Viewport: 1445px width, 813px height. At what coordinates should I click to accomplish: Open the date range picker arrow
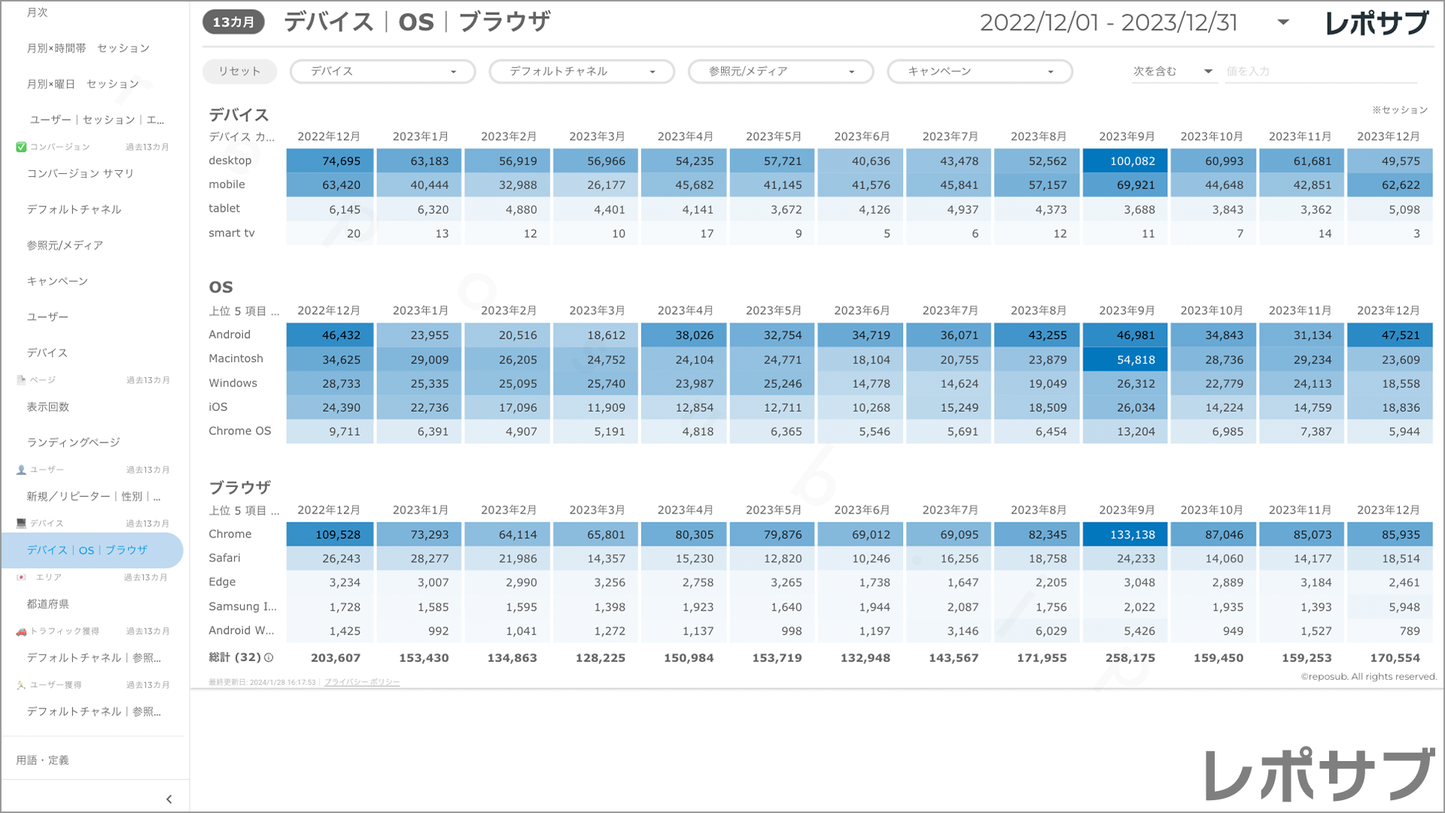(x=1283, y=23)
